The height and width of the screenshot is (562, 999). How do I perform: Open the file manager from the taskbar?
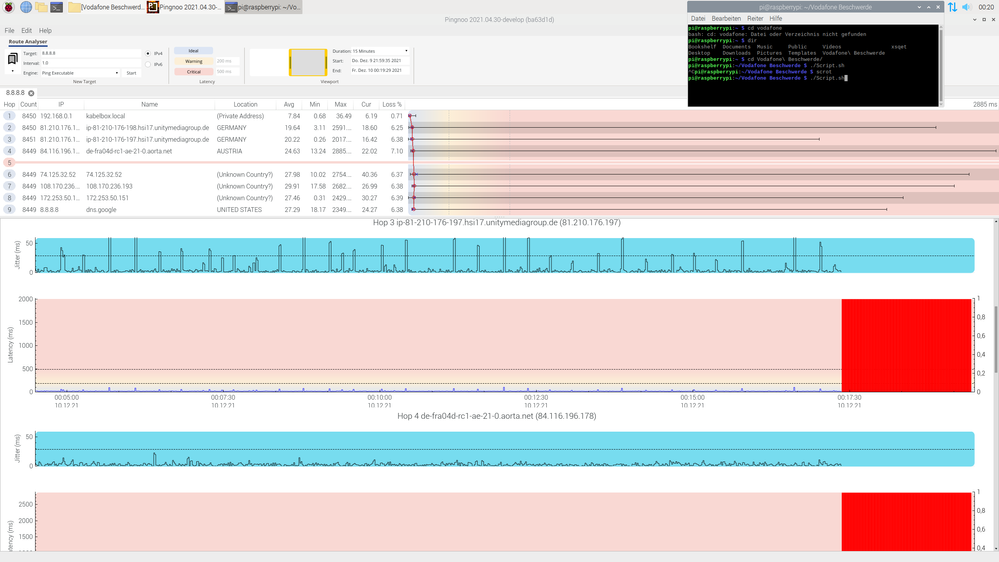(x=40, y=7)
